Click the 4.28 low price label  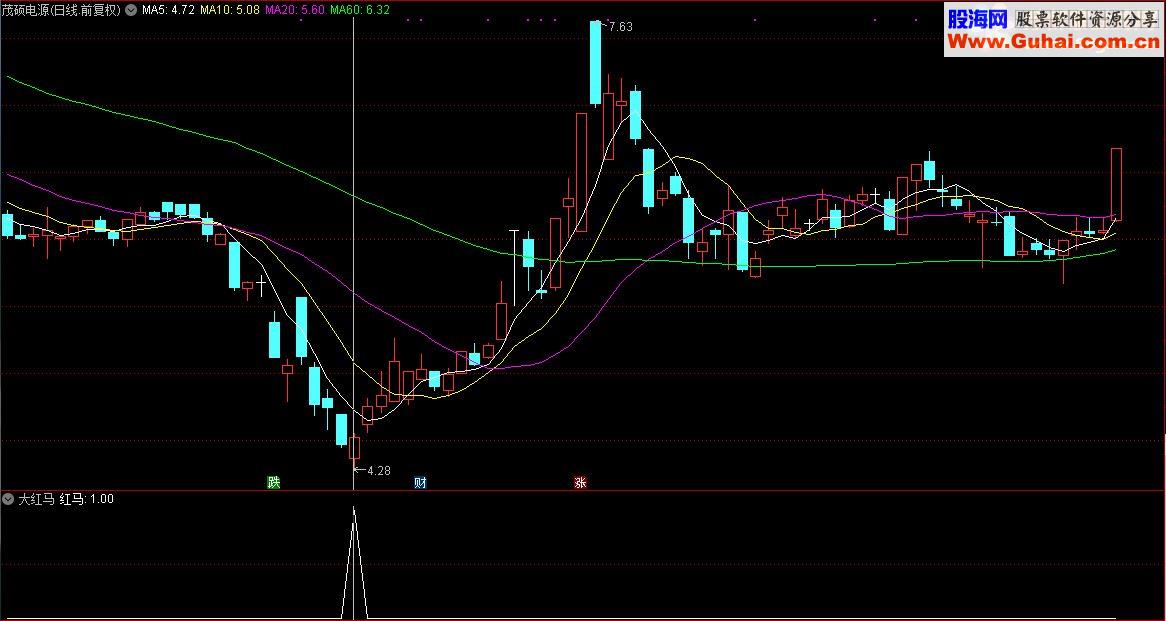pyautogui.click(x=379, y=470)
